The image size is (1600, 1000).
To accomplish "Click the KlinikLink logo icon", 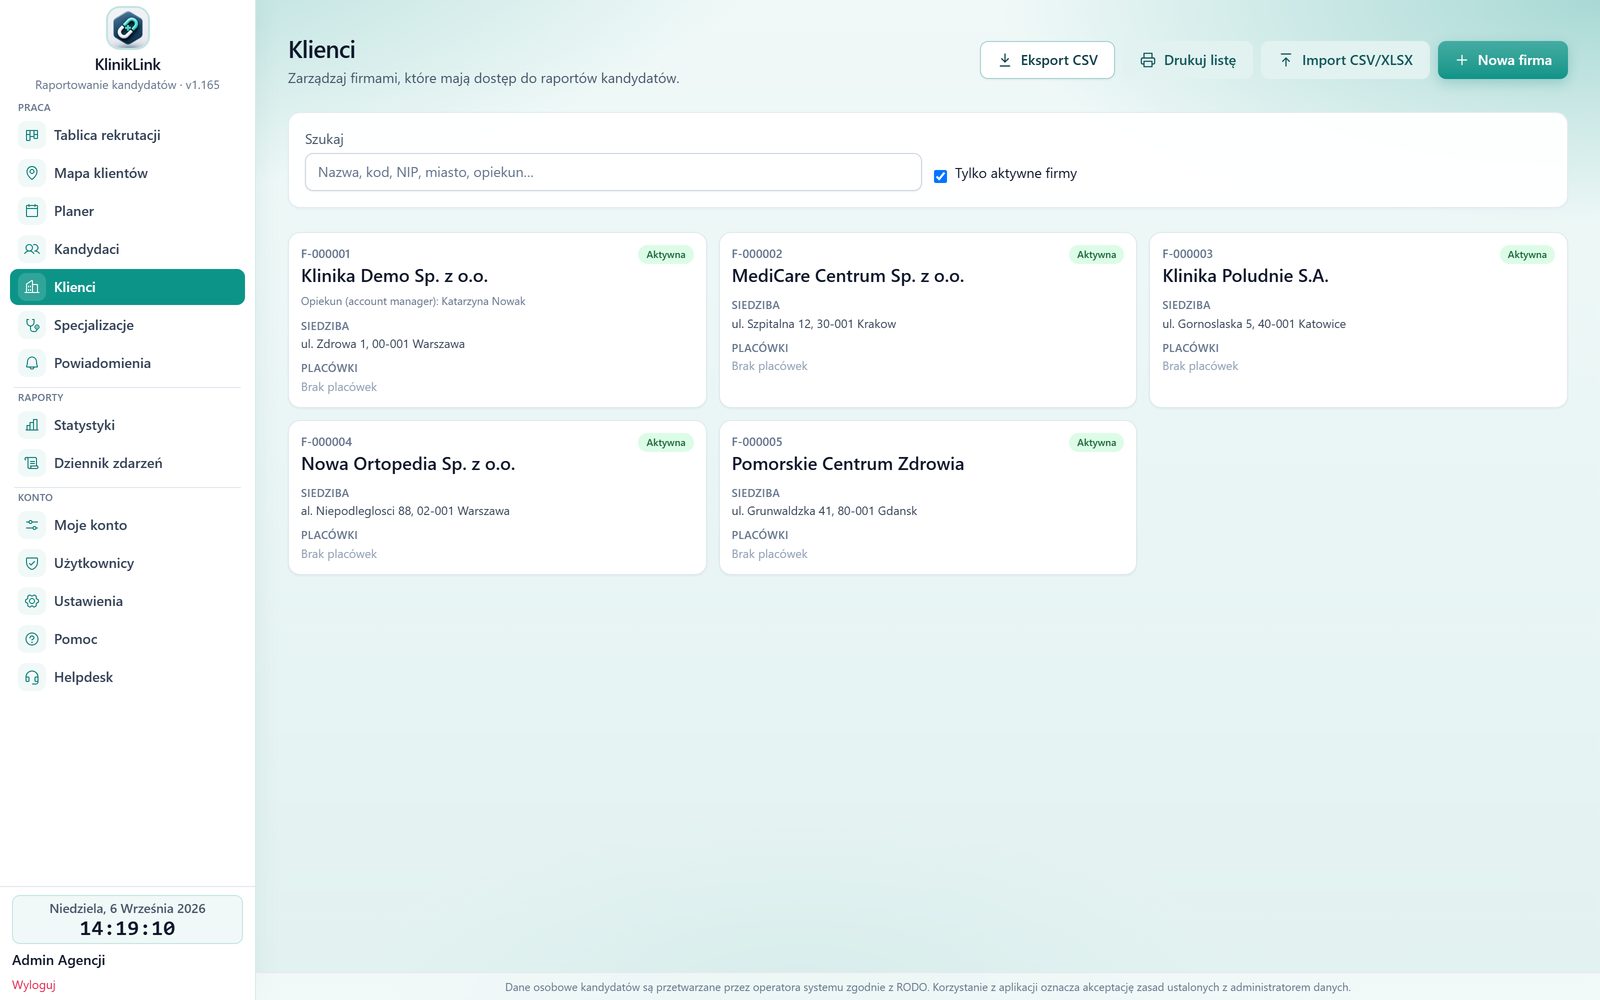I will 127,28.
